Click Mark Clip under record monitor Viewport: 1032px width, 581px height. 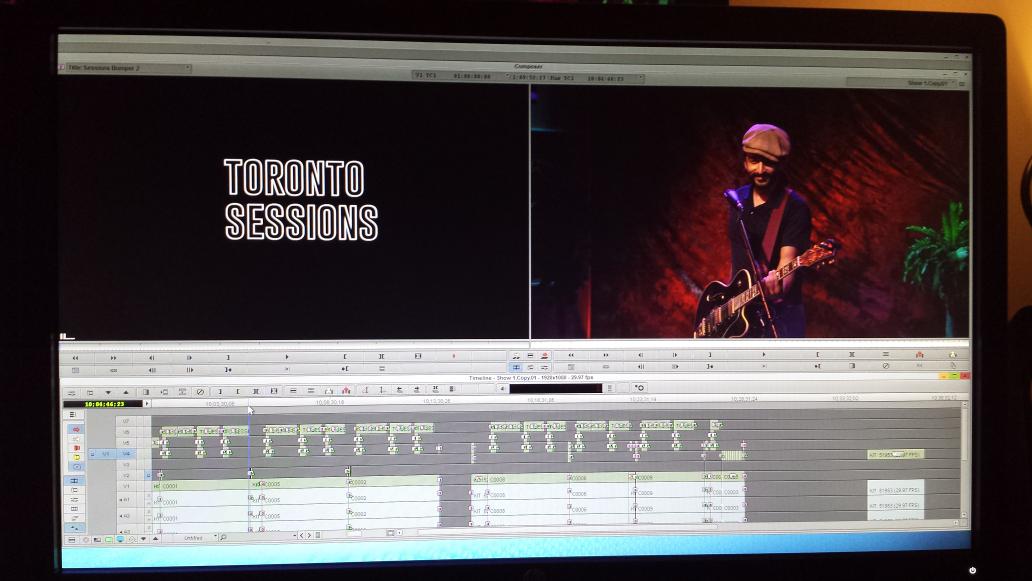tap(852, 355)
